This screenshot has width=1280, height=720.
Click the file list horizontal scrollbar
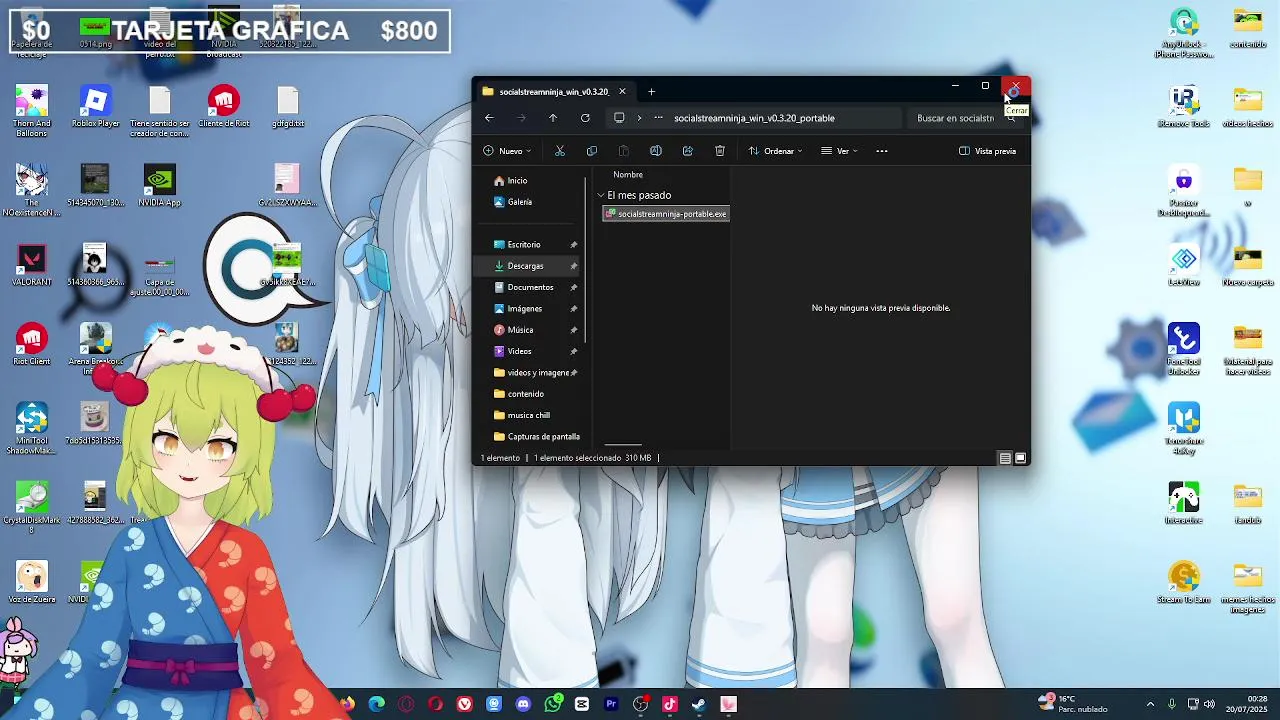coord(623,445)
